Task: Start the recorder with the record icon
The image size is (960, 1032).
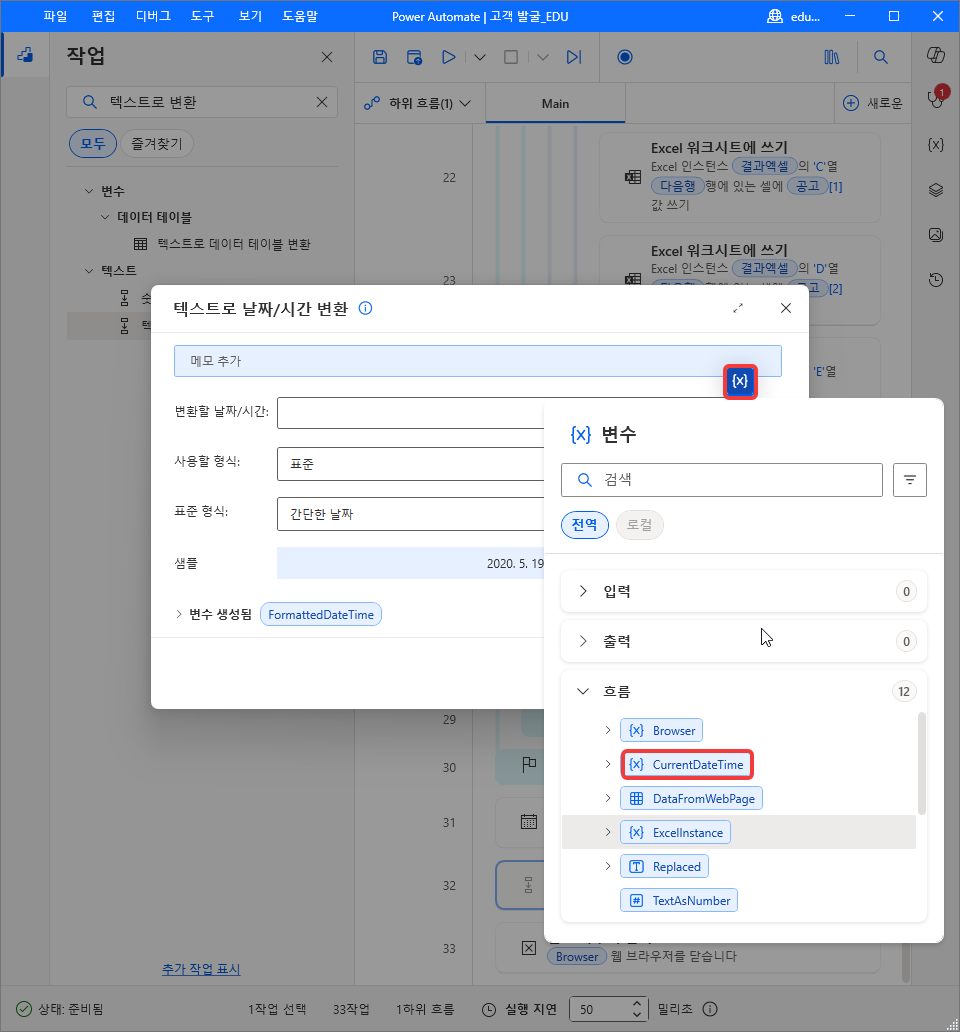Action: point(625,57)
